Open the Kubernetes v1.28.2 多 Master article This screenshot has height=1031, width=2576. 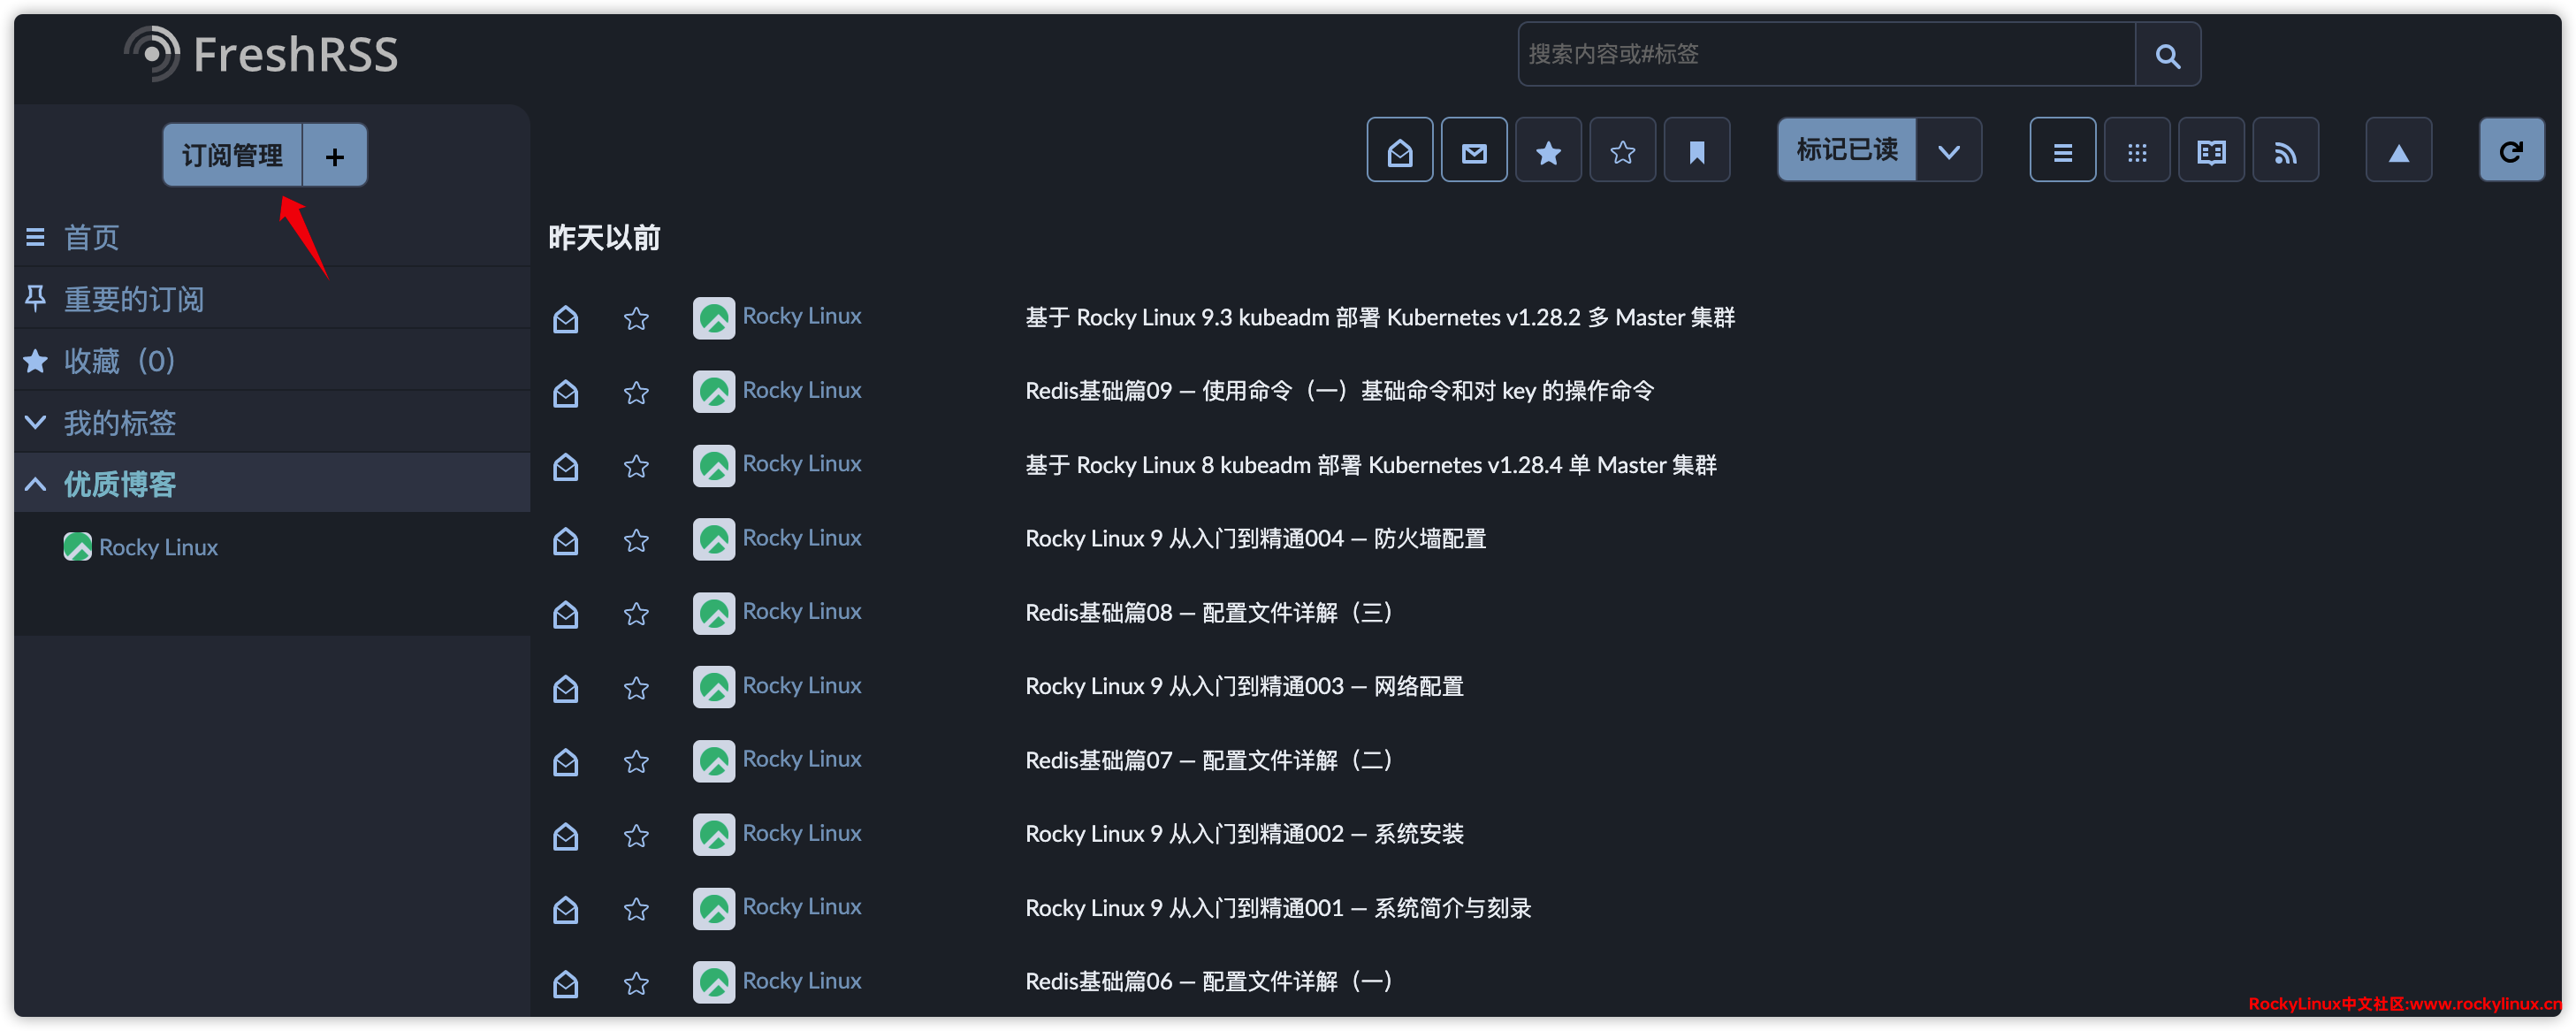point(1379,318)
